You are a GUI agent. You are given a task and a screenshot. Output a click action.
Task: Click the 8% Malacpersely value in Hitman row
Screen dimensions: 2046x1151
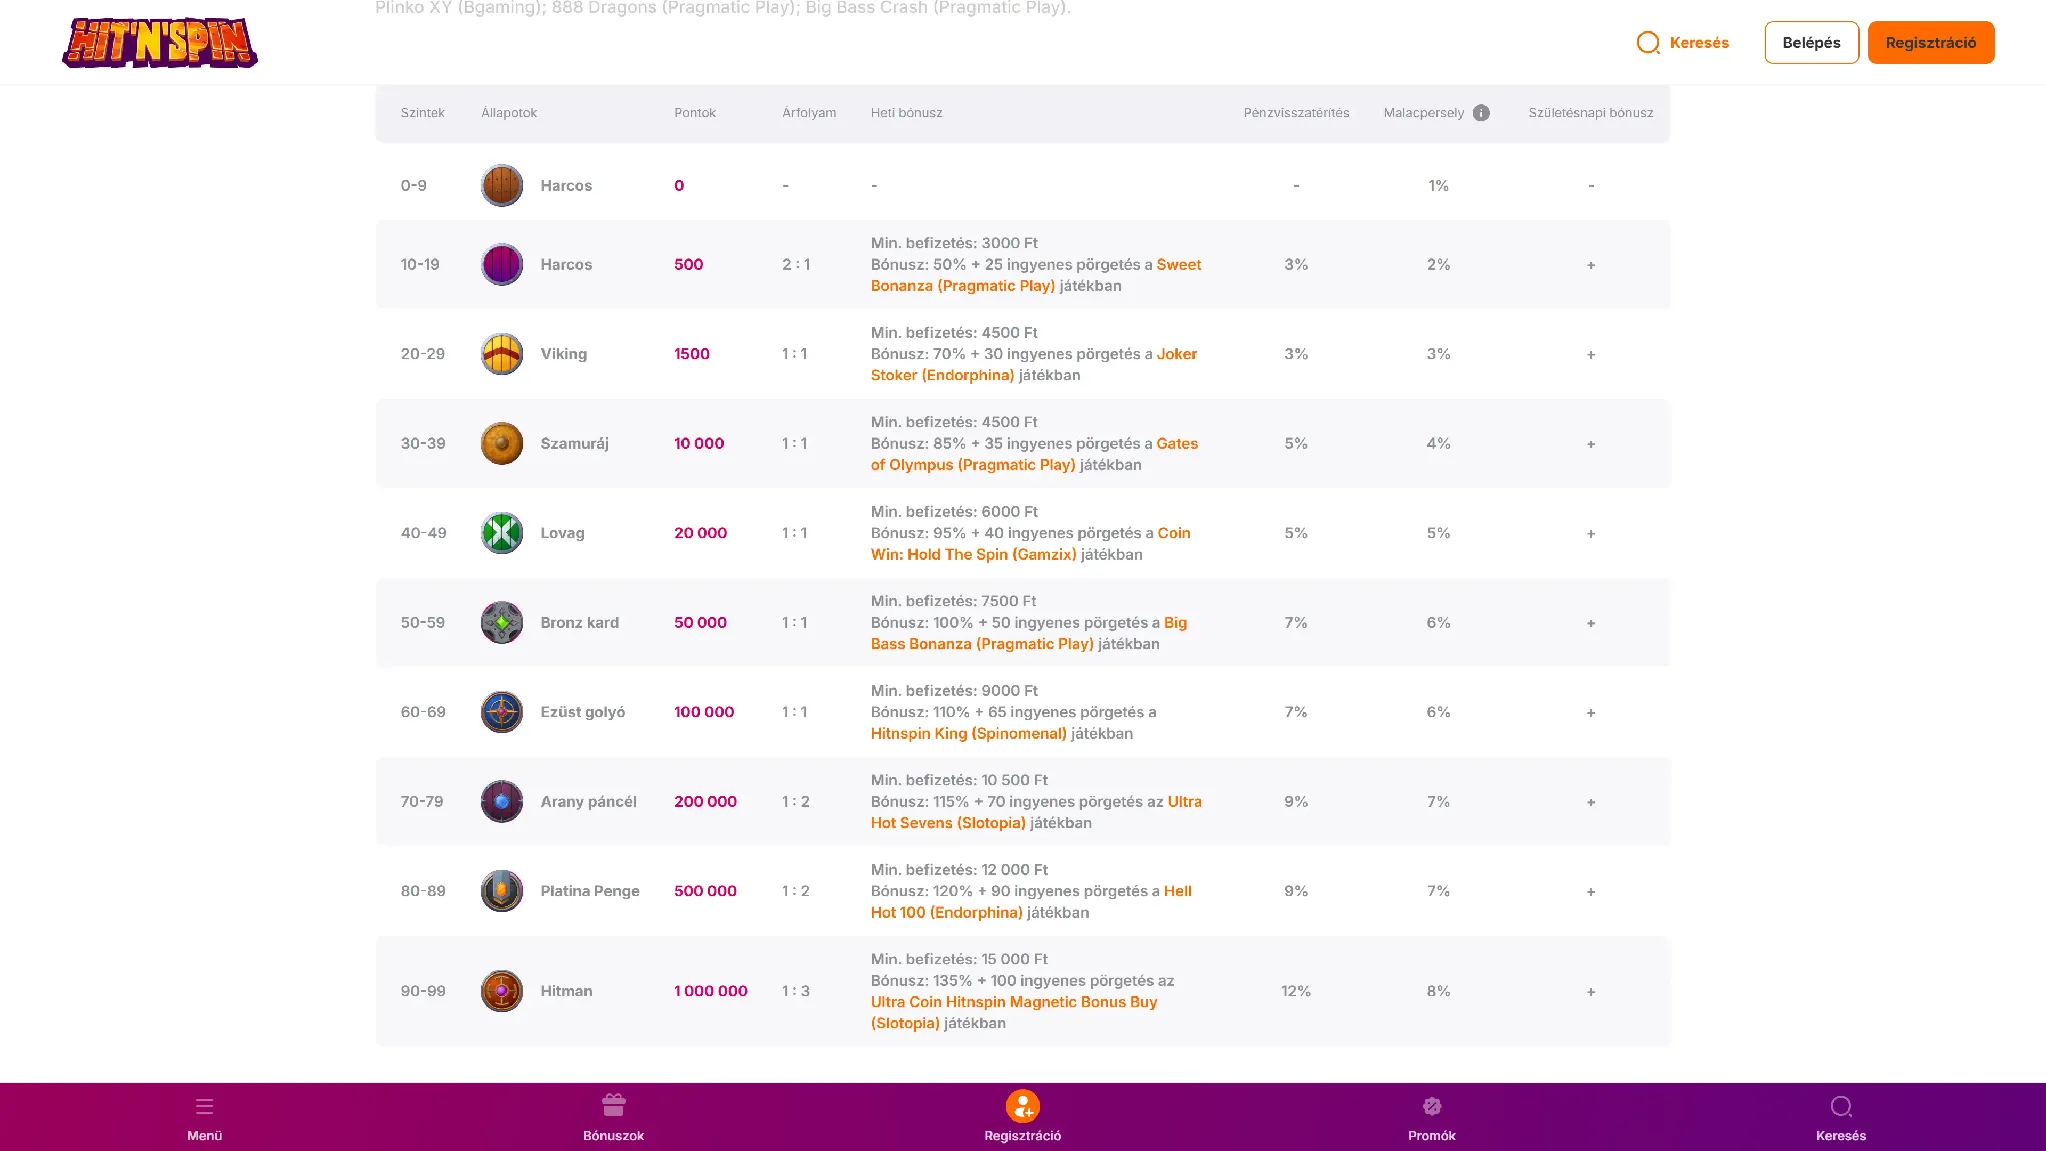click(1438, 991)
